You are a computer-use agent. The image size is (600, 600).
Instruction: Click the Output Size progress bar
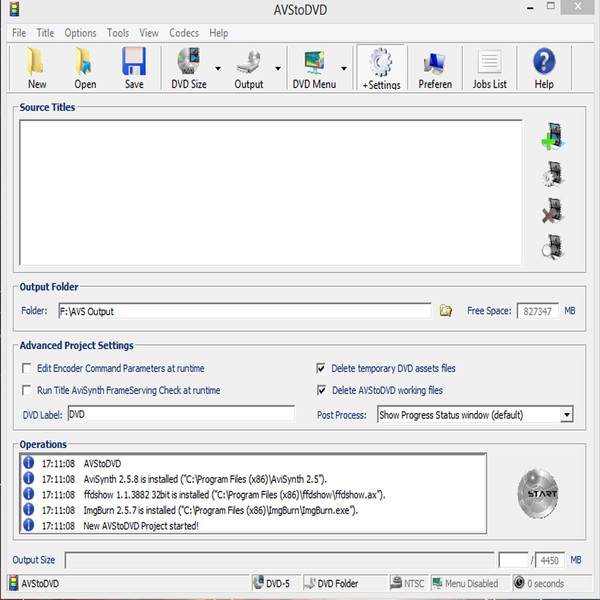(279, 560)
